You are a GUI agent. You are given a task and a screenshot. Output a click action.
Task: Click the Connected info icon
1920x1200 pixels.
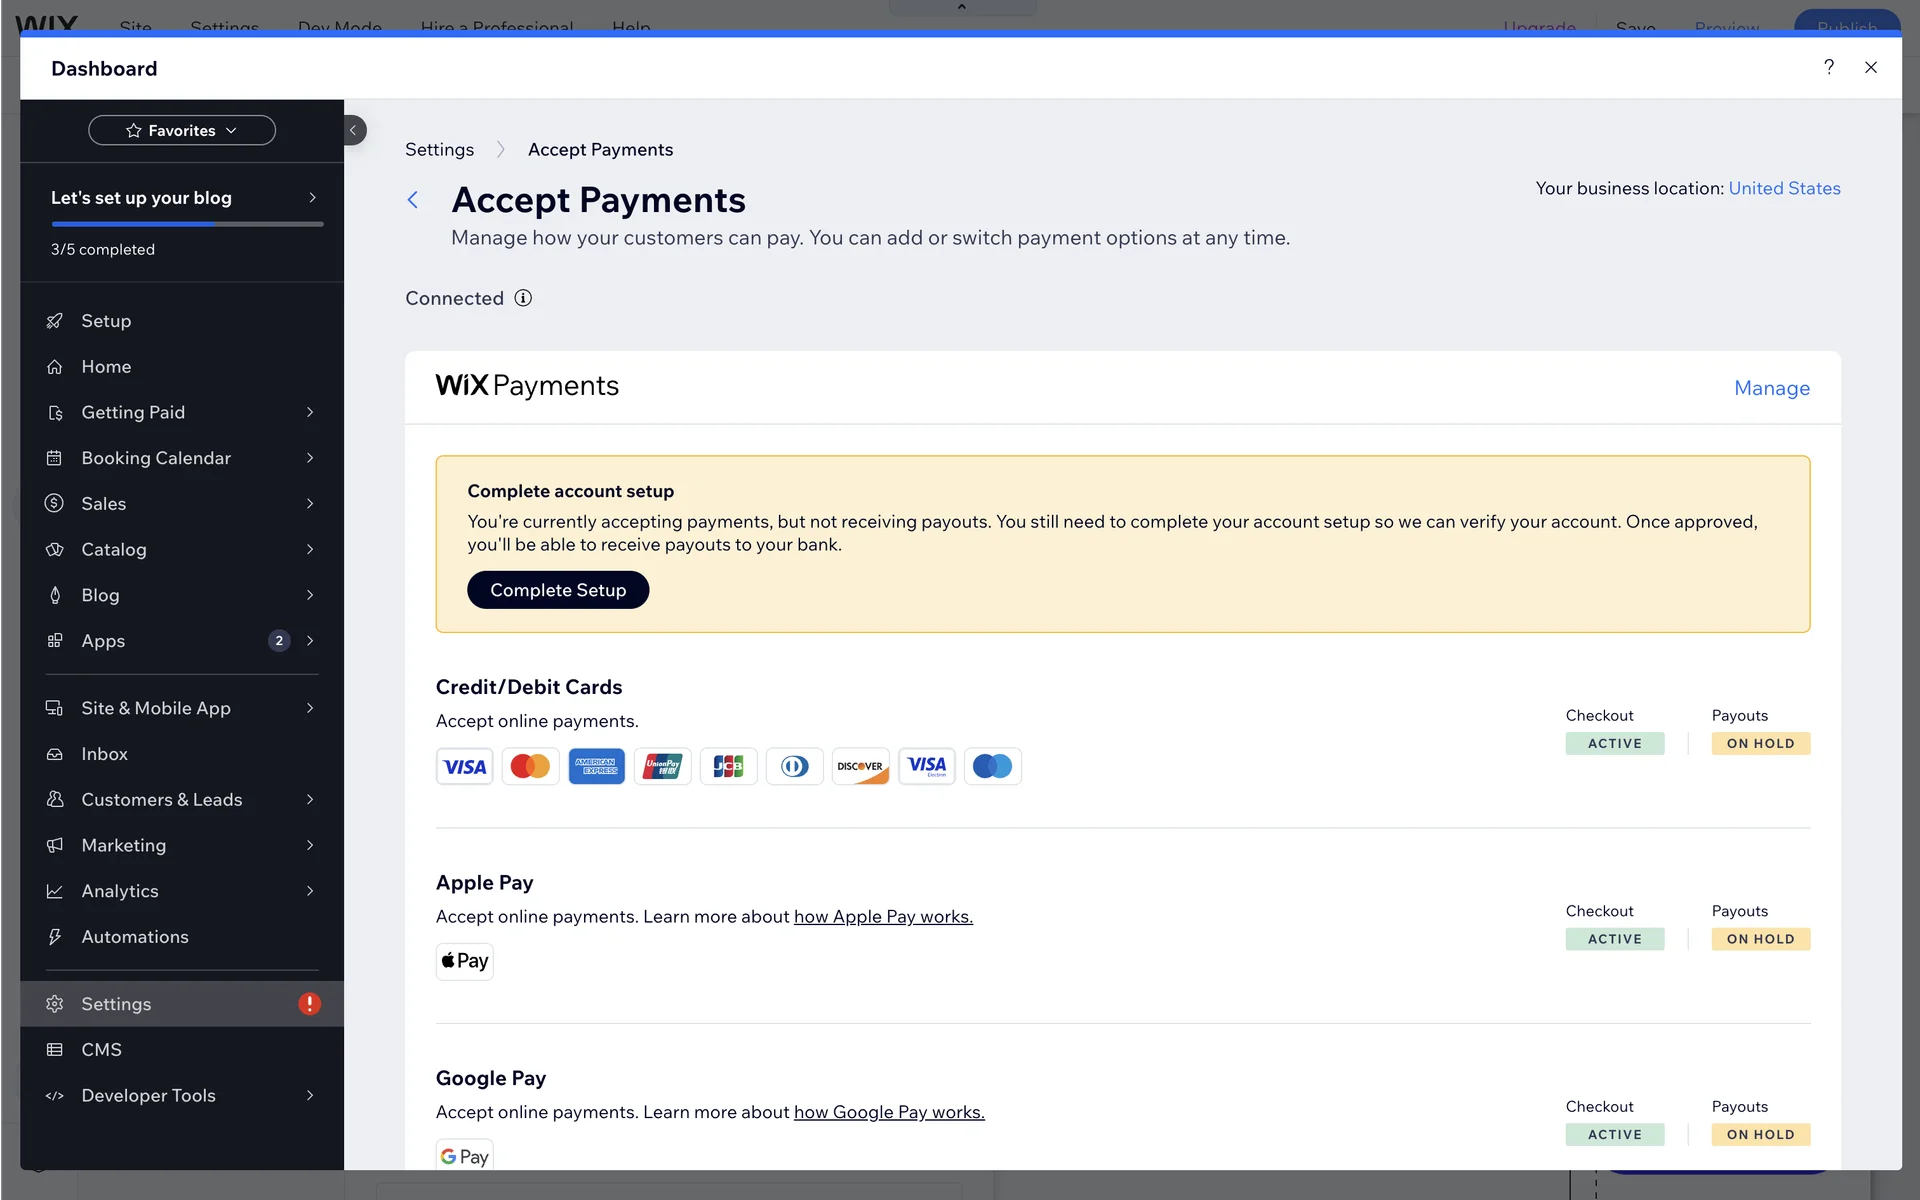click(523, 298)
